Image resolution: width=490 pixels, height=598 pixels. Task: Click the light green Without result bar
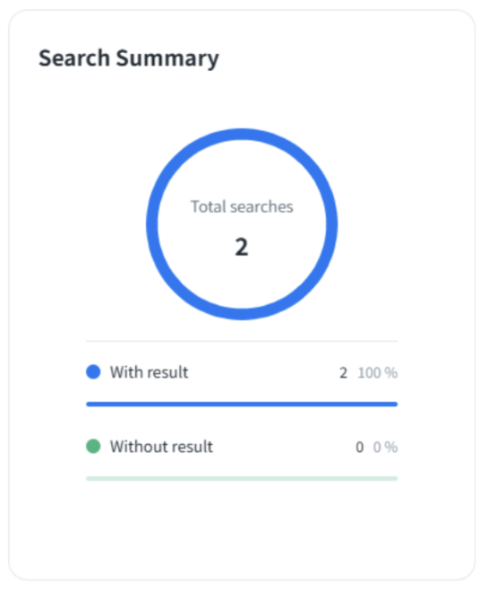click(242, 479)
